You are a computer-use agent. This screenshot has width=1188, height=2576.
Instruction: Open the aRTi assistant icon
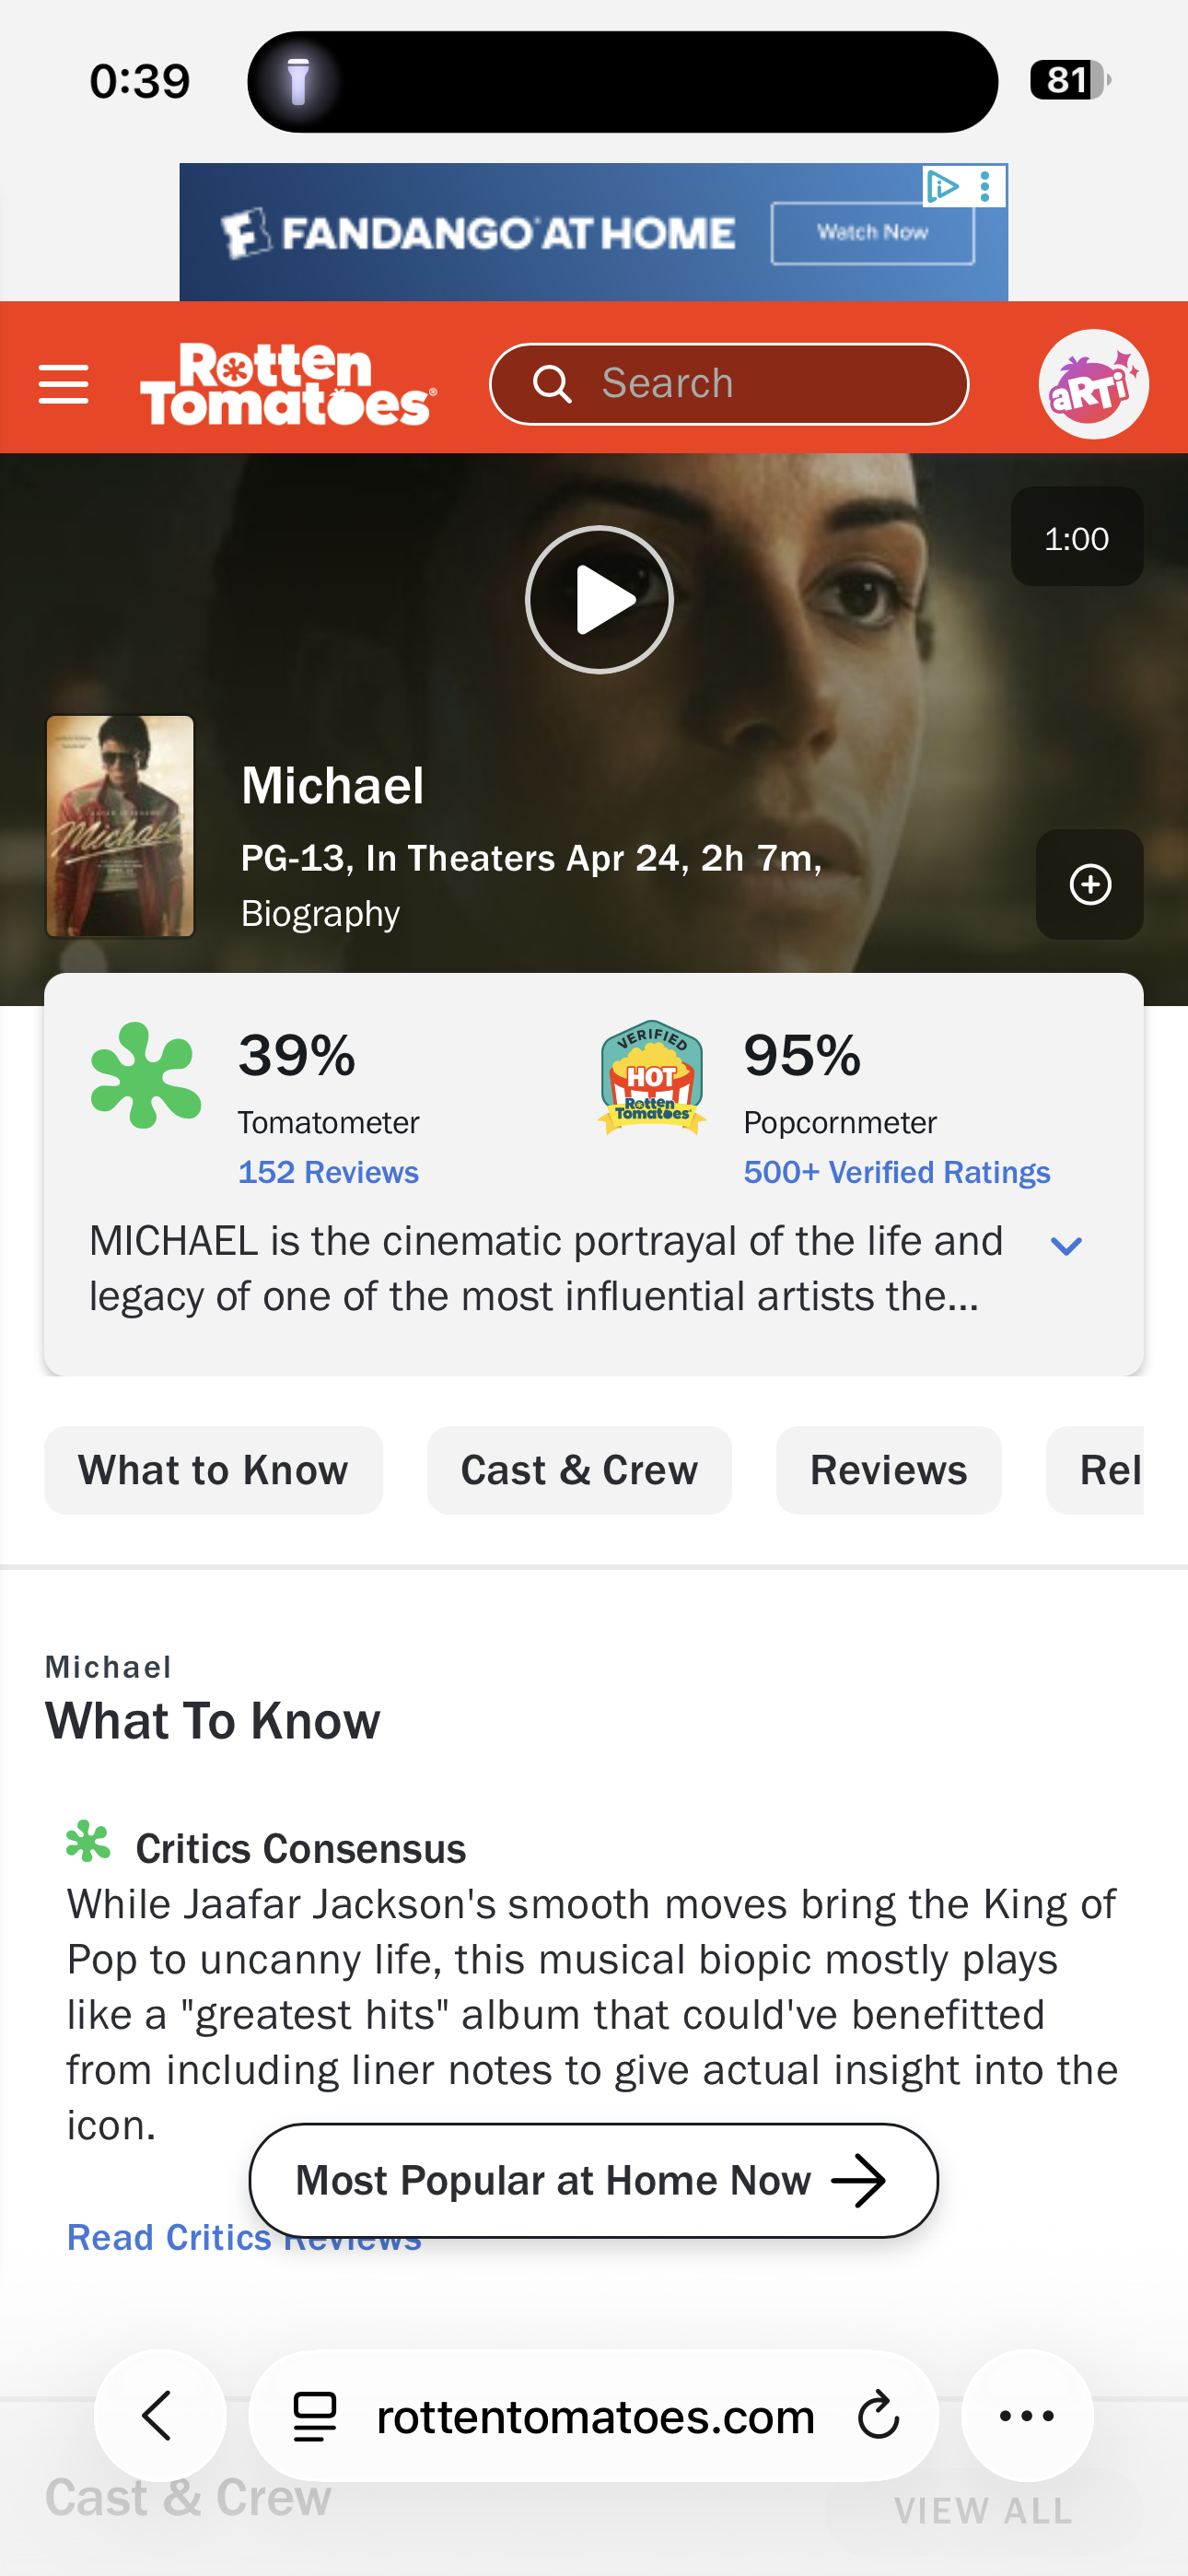pyautogui.click(x=1092, y=384)
